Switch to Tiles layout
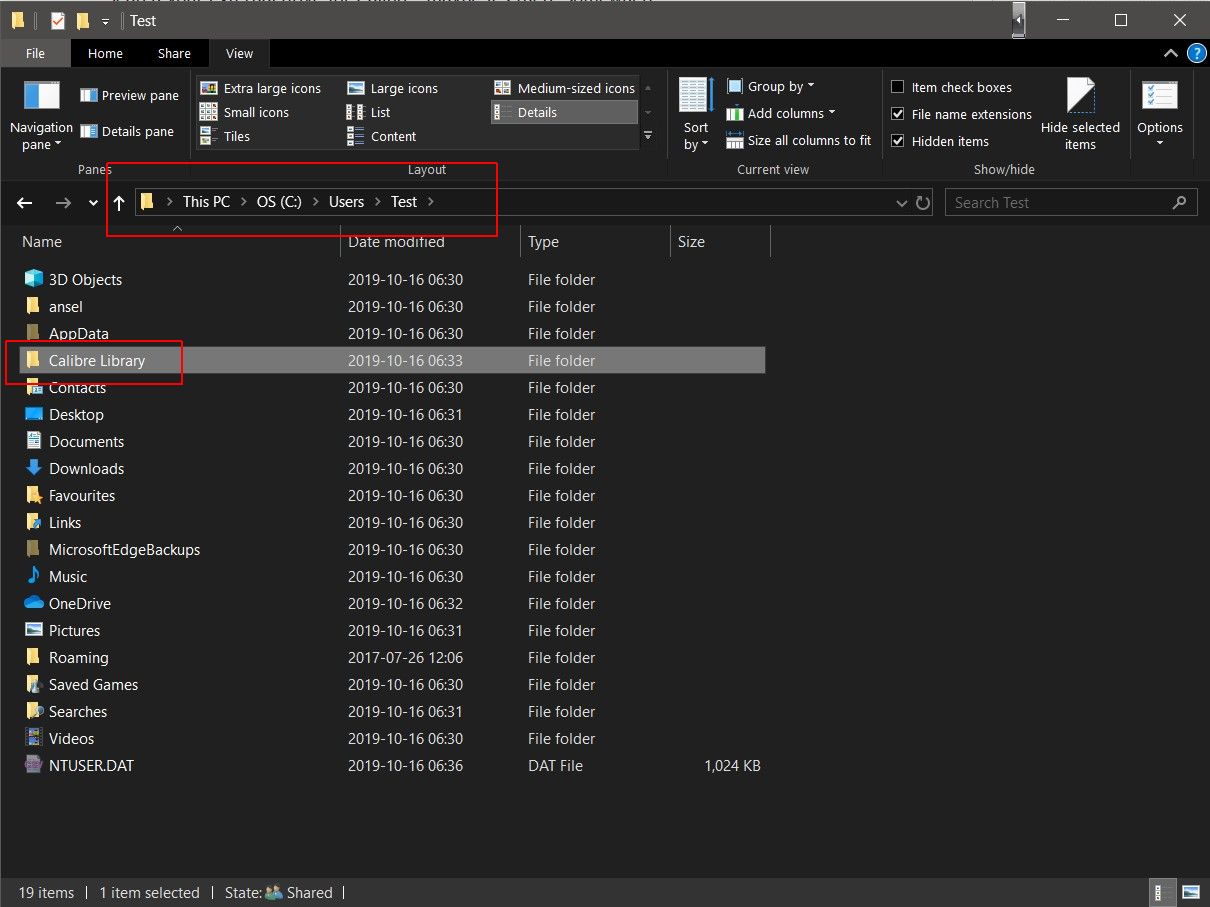The width and height of the screenshot is (1210, 907). [x=224, y=136]
